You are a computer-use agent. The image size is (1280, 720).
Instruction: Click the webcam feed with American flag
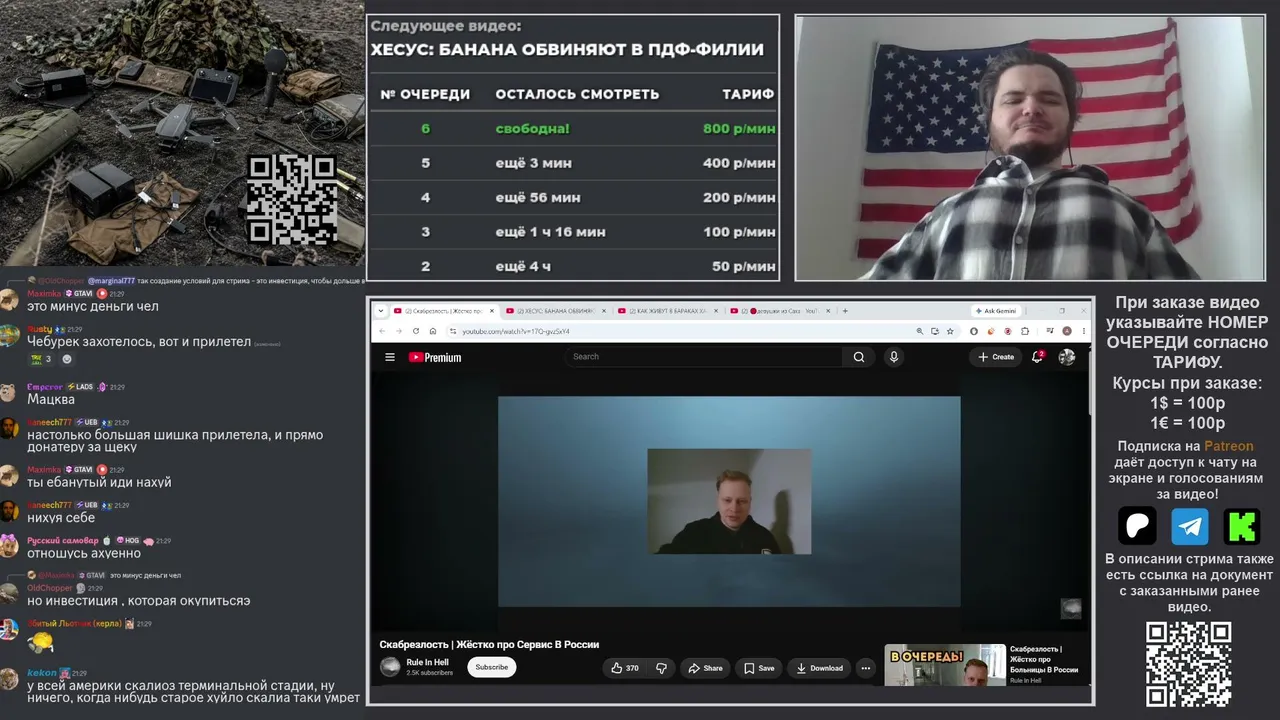tap(1029, 147)
